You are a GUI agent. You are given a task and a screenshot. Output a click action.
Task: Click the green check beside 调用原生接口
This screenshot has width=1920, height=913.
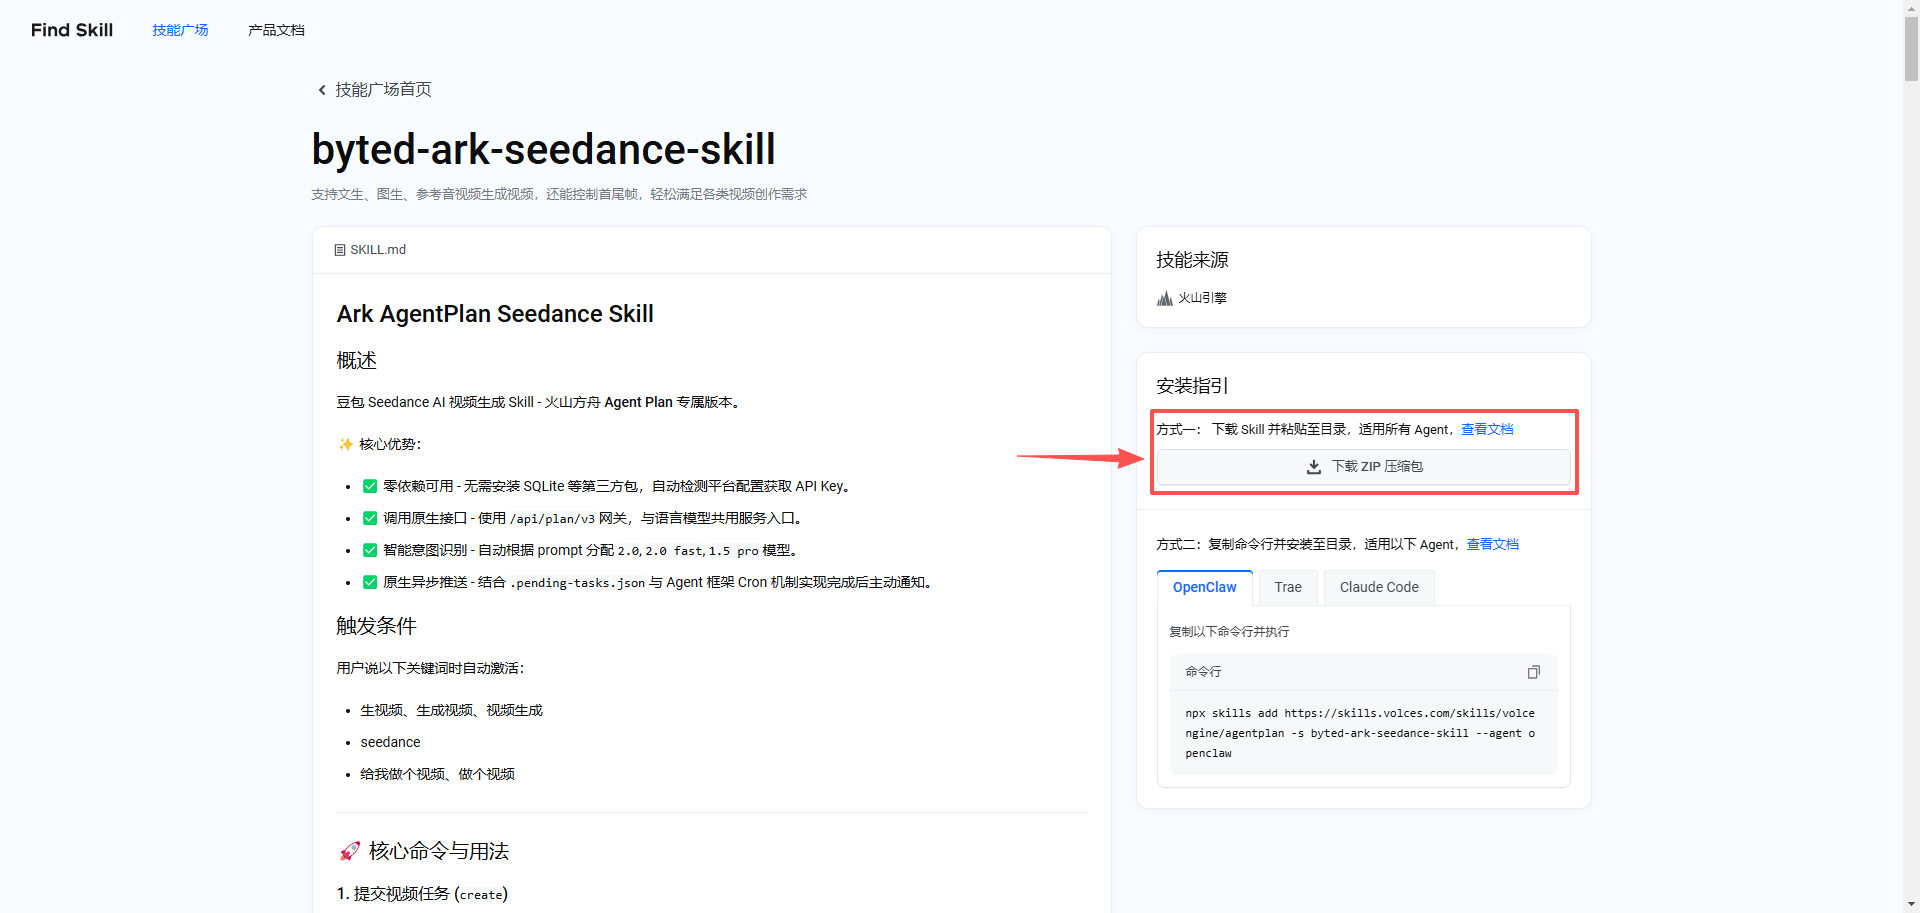370,518
